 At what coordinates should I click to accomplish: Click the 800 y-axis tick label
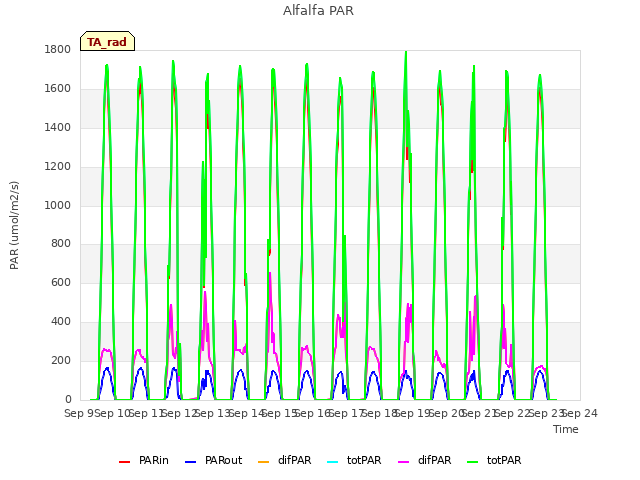61,244
